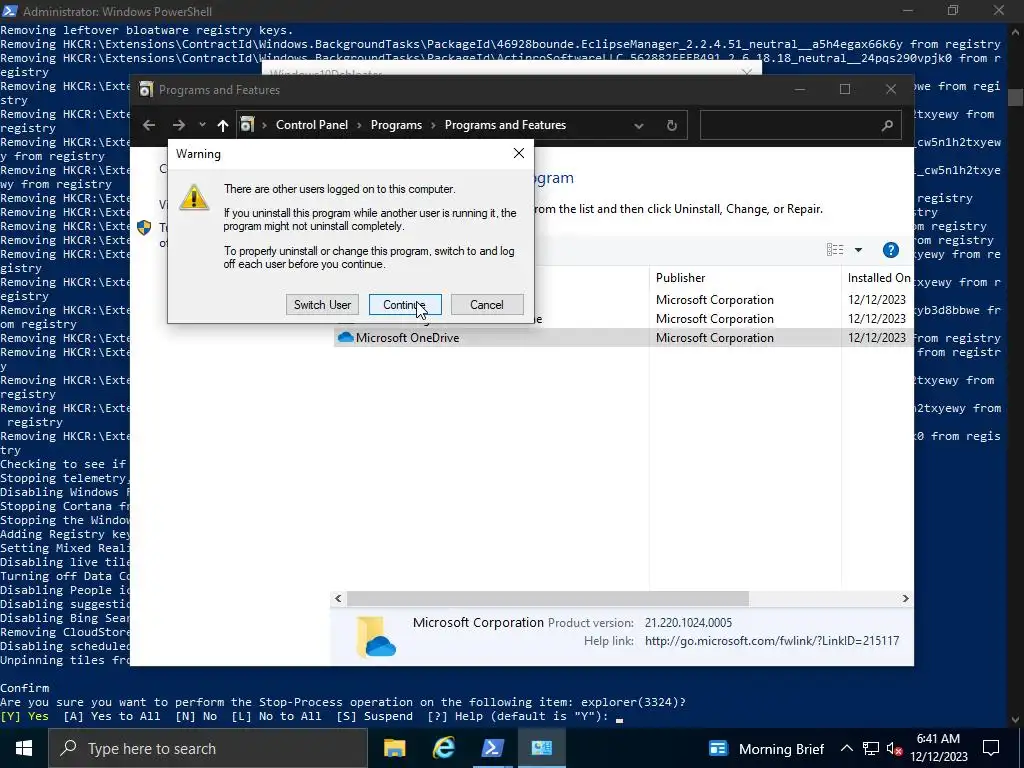Viewport: 1024px width, 768px height.
Task: Maximize the Programs and Features window
Action: pos(844,89)
